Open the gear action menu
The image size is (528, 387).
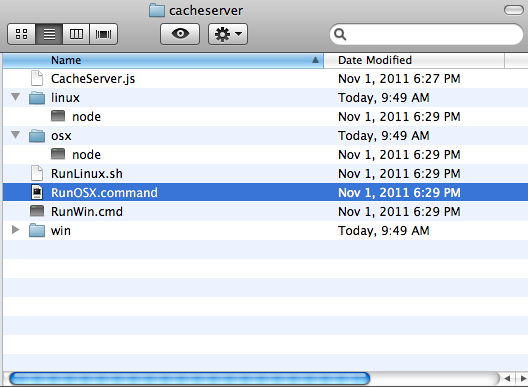[x=228, y=34]
